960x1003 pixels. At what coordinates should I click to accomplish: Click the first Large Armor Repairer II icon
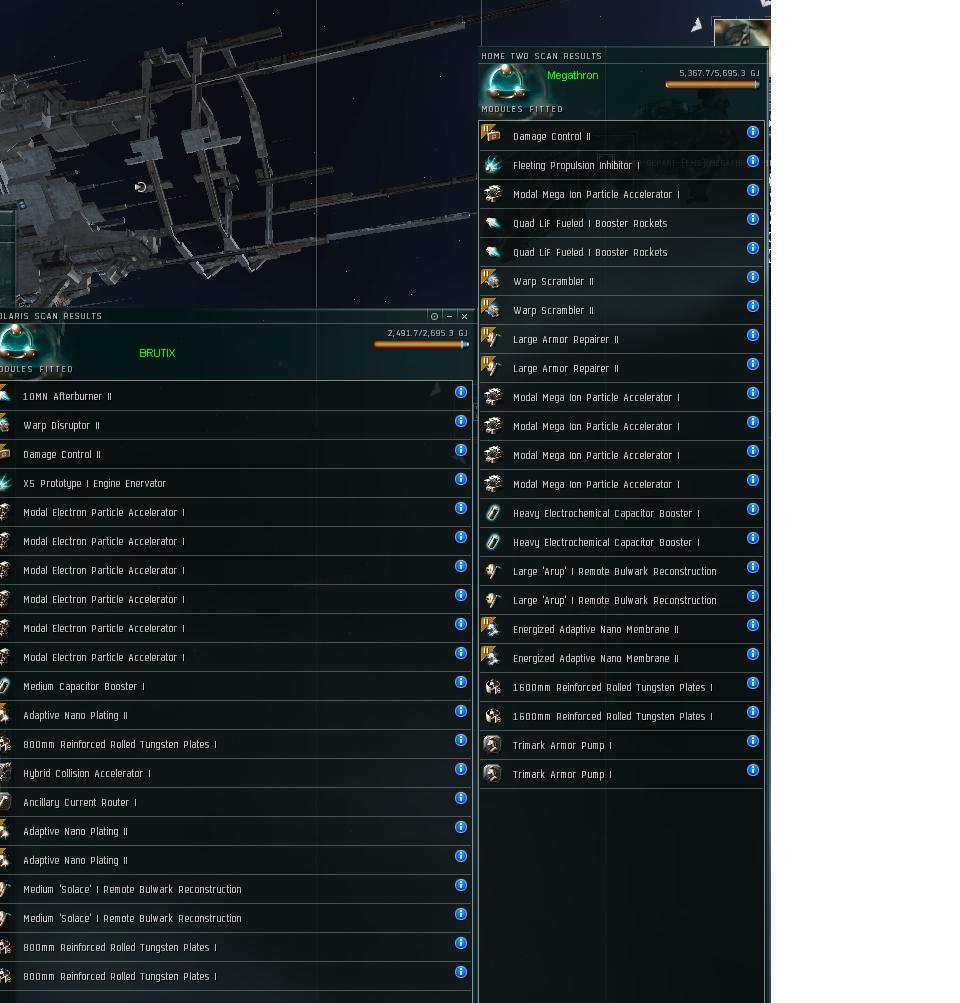pos(491,337)
